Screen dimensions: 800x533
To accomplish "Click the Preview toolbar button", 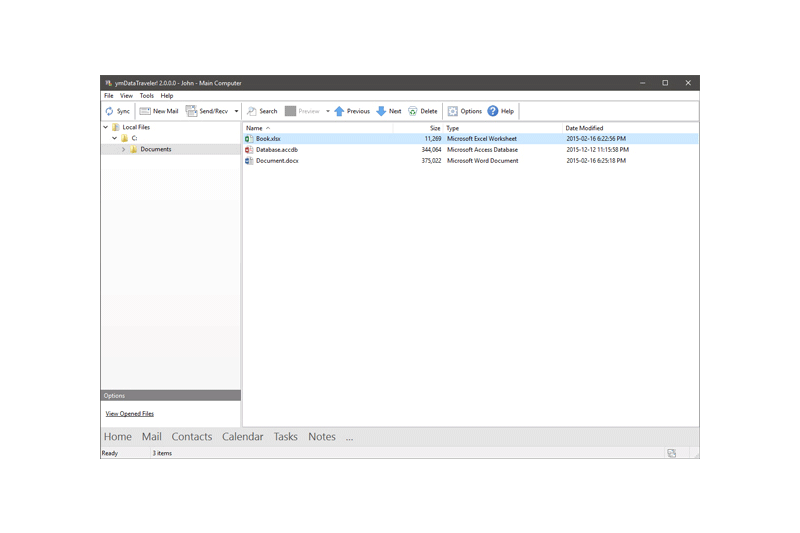I will (x=302, y=111).
